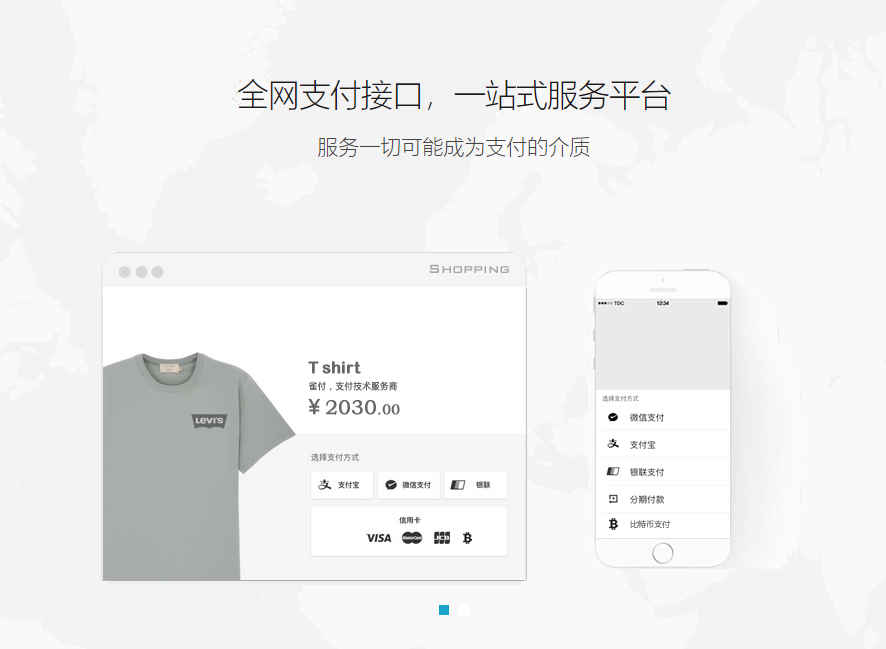Click the 选择支付方式 label on the phone

[620, 398]
